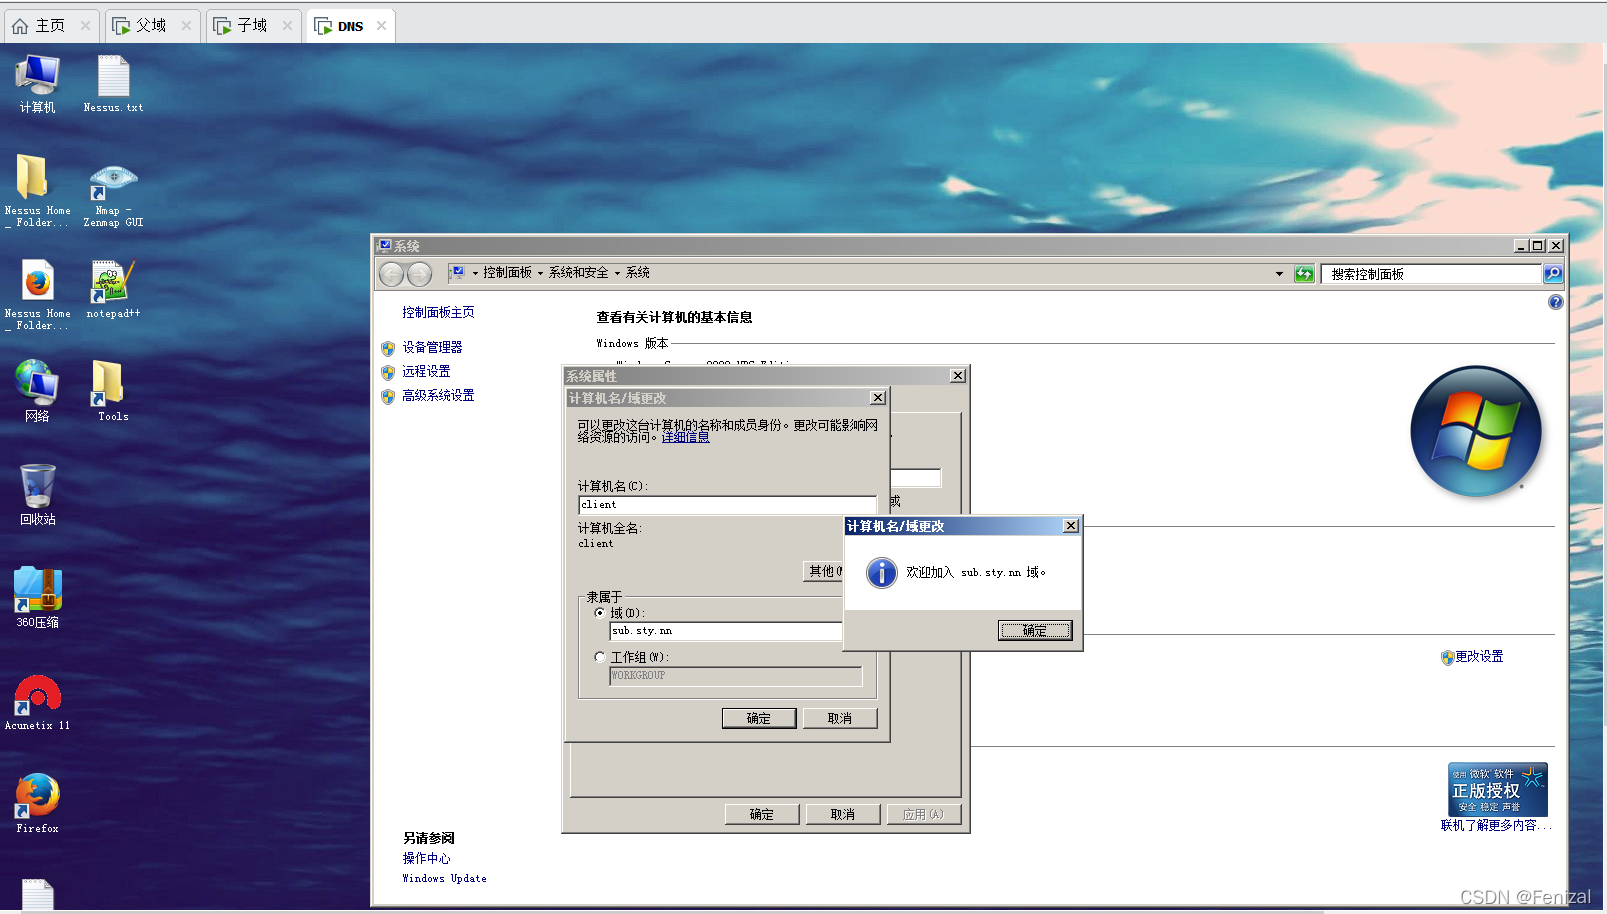Open the 详细信息 link
1607x914 pixels.
[685, 437]
